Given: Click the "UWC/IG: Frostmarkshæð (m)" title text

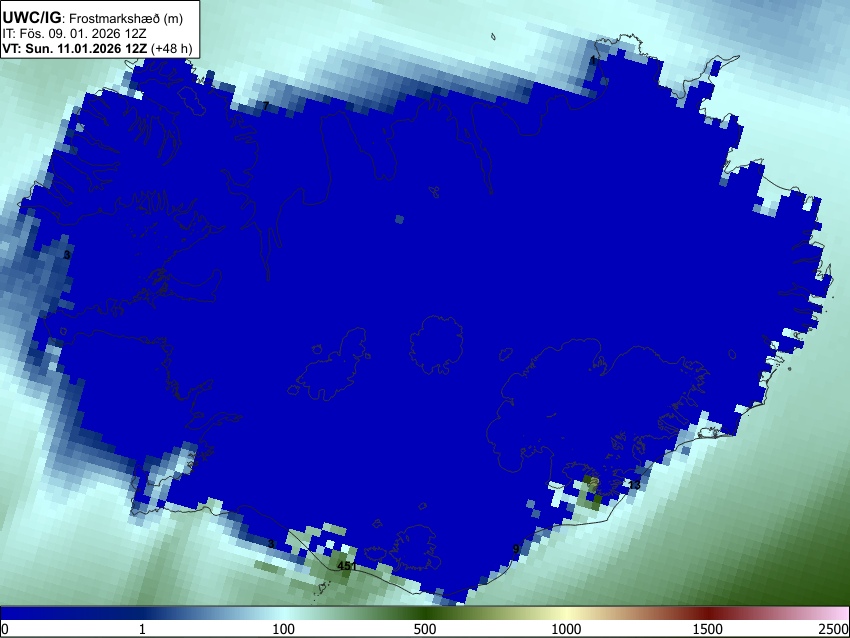Looking at the screenshot, I should (93, 18).
